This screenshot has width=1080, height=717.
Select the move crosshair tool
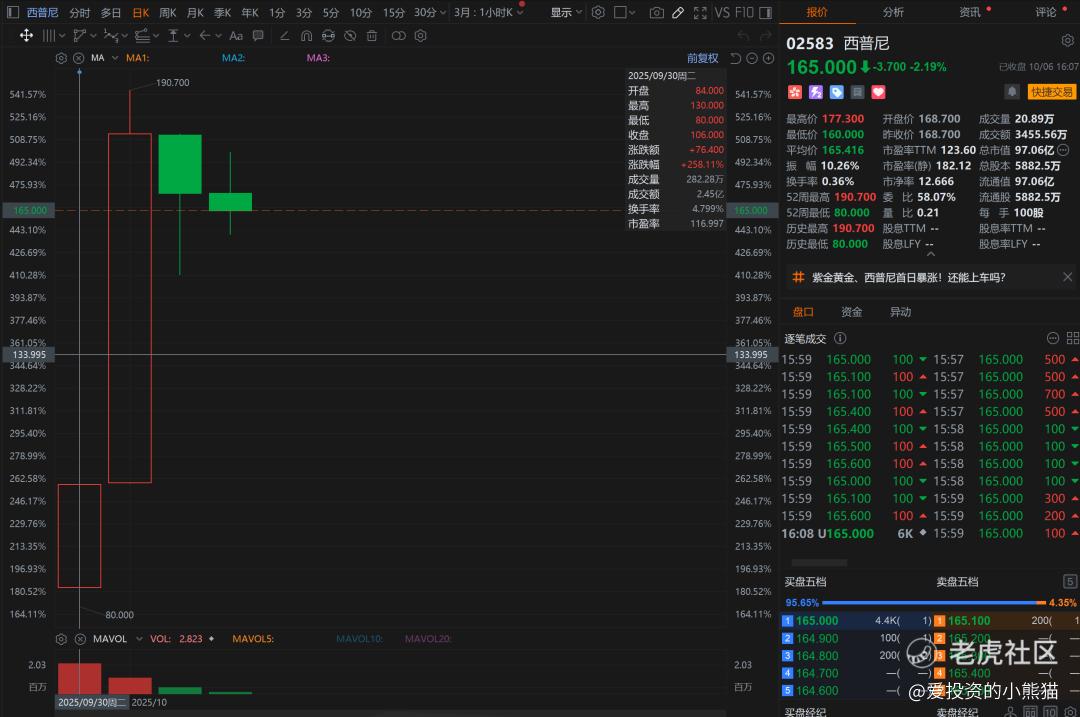point(26,35)
